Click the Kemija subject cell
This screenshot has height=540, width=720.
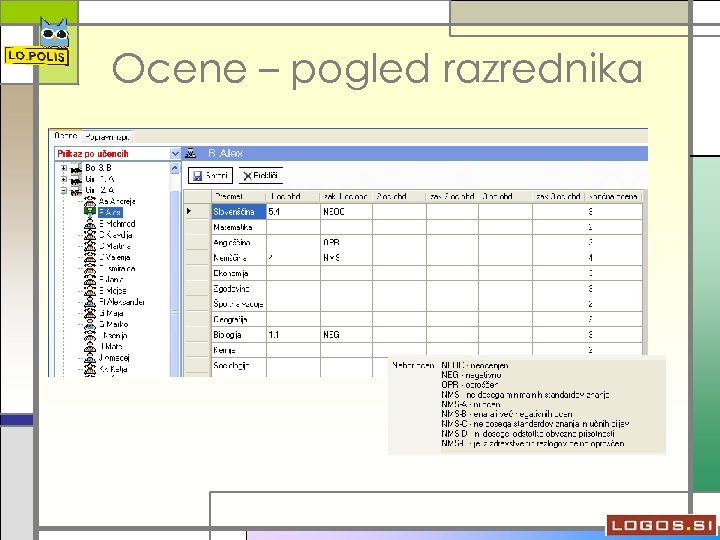pos(239,350)
